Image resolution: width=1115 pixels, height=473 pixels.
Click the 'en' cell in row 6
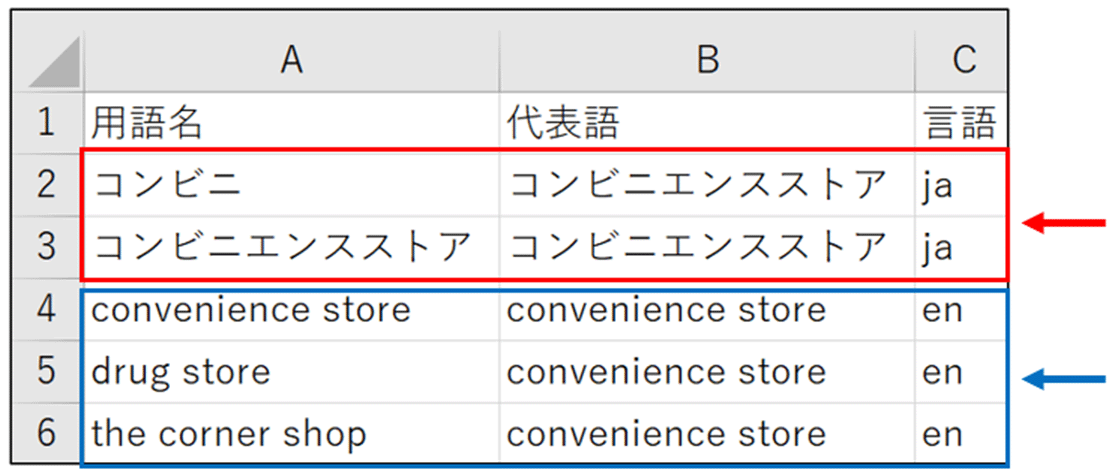point(960,434)
